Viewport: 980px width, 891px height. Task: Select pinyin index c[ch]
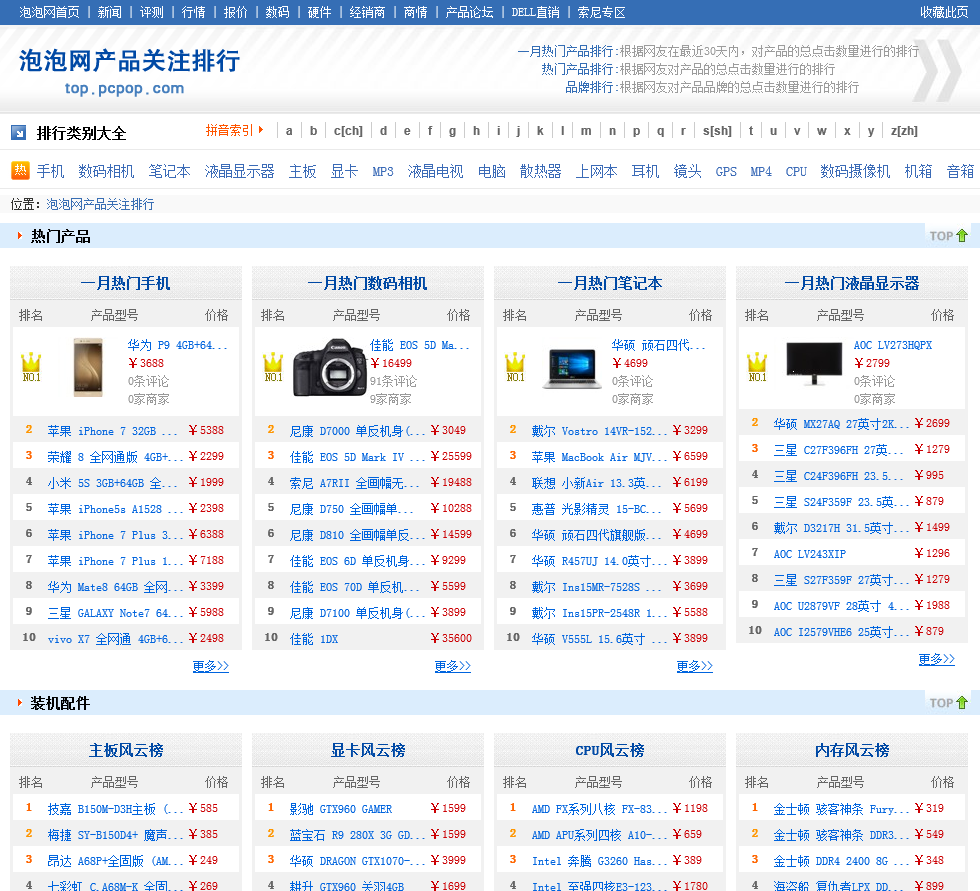point(348,131)
